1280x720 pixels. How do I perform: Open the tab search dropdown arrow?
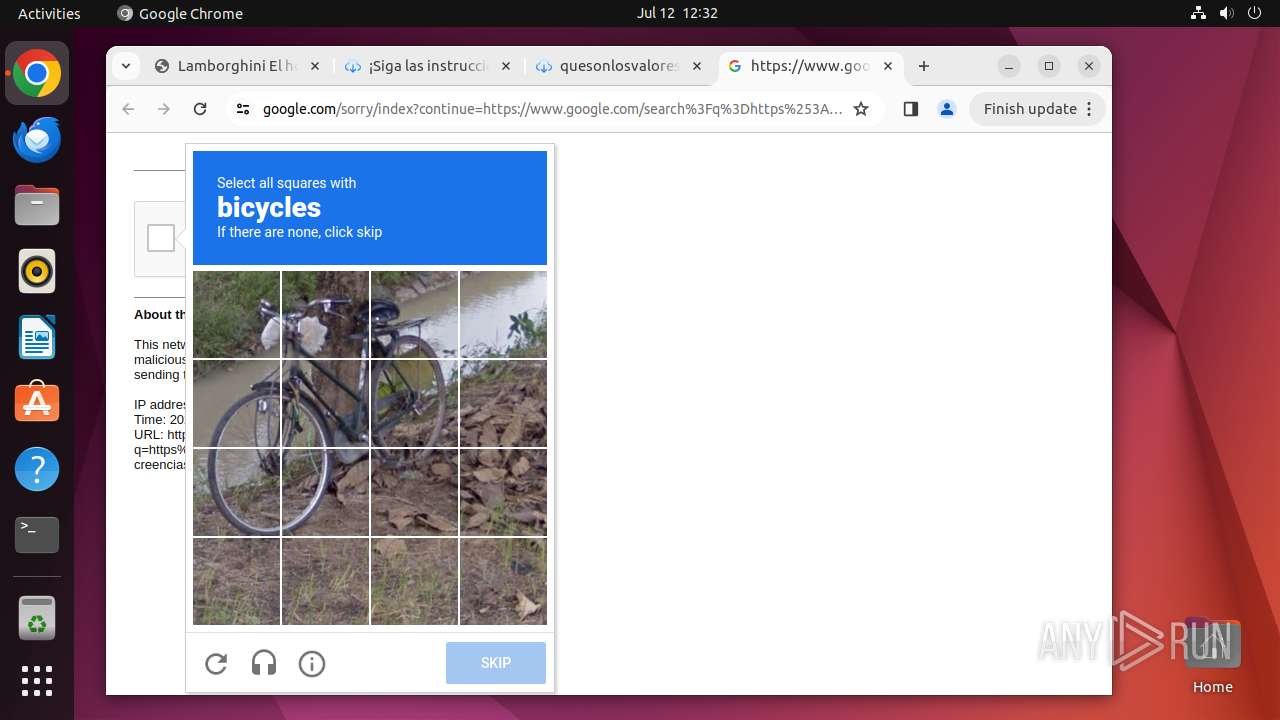(125, 66)
